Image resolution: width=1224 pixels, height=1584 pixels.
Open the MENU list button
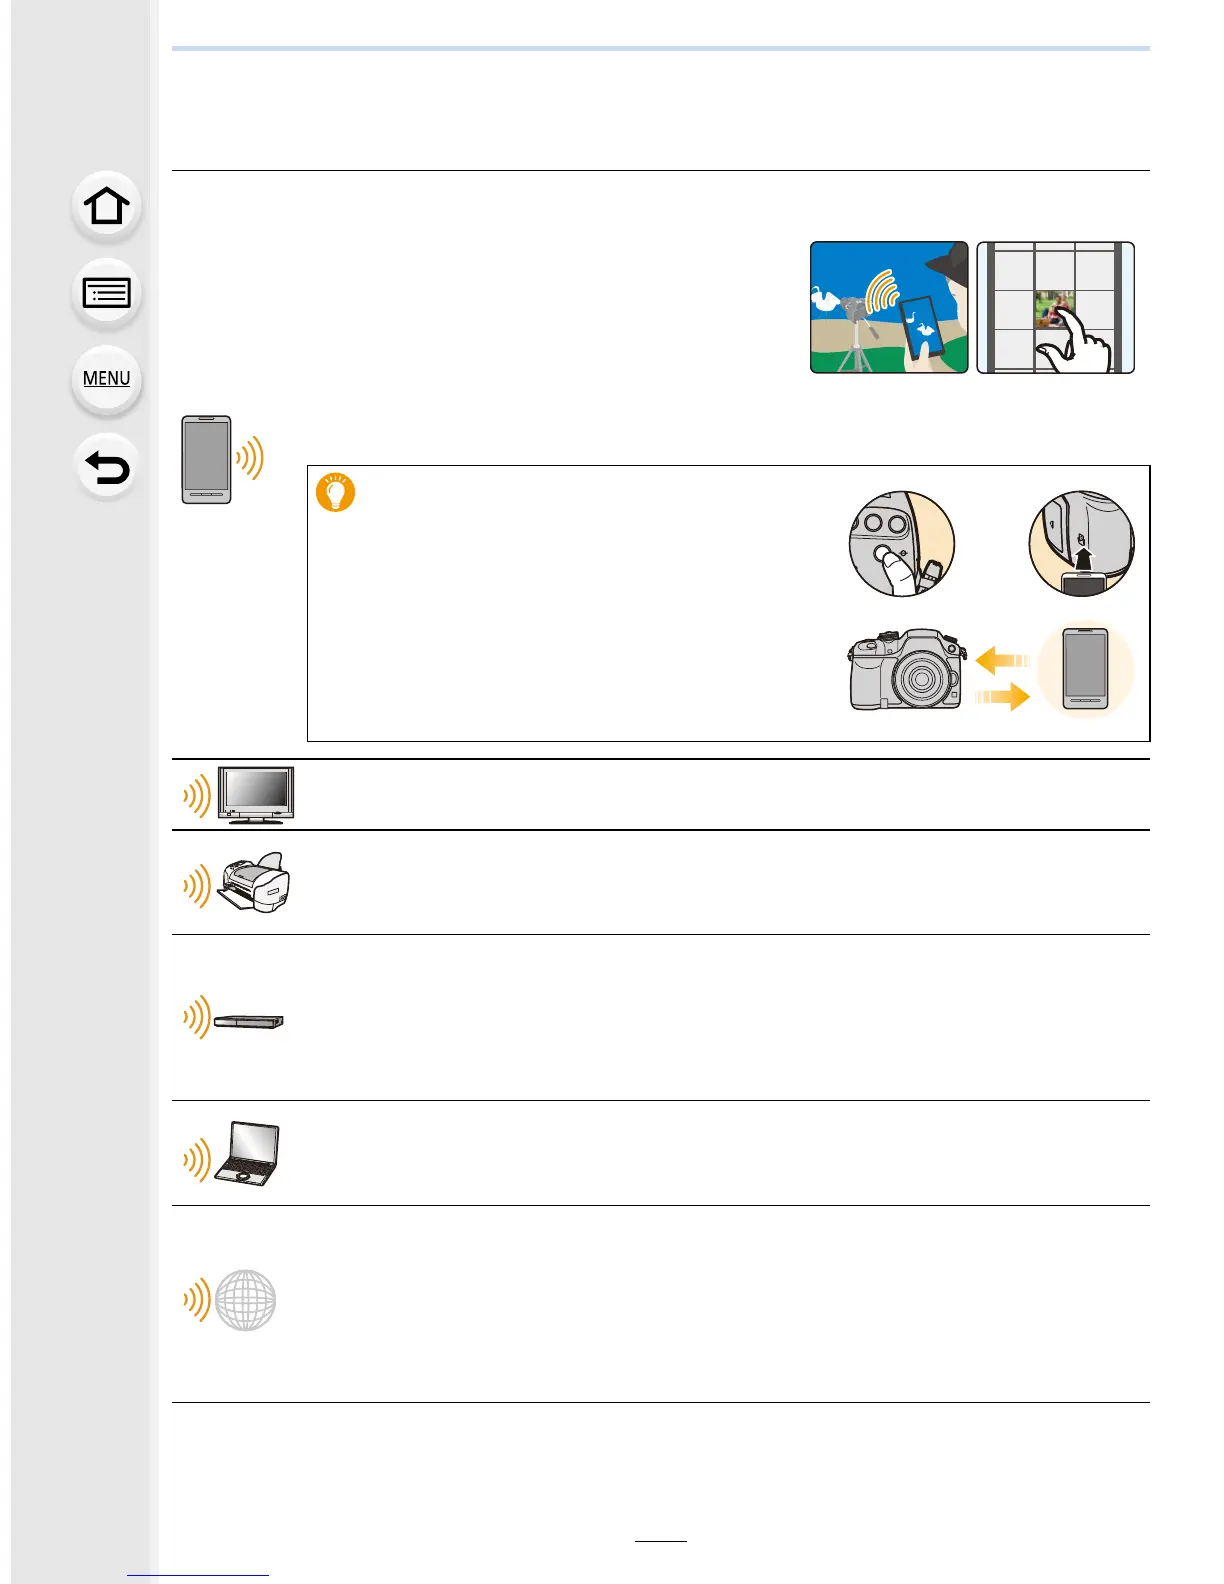107,379
